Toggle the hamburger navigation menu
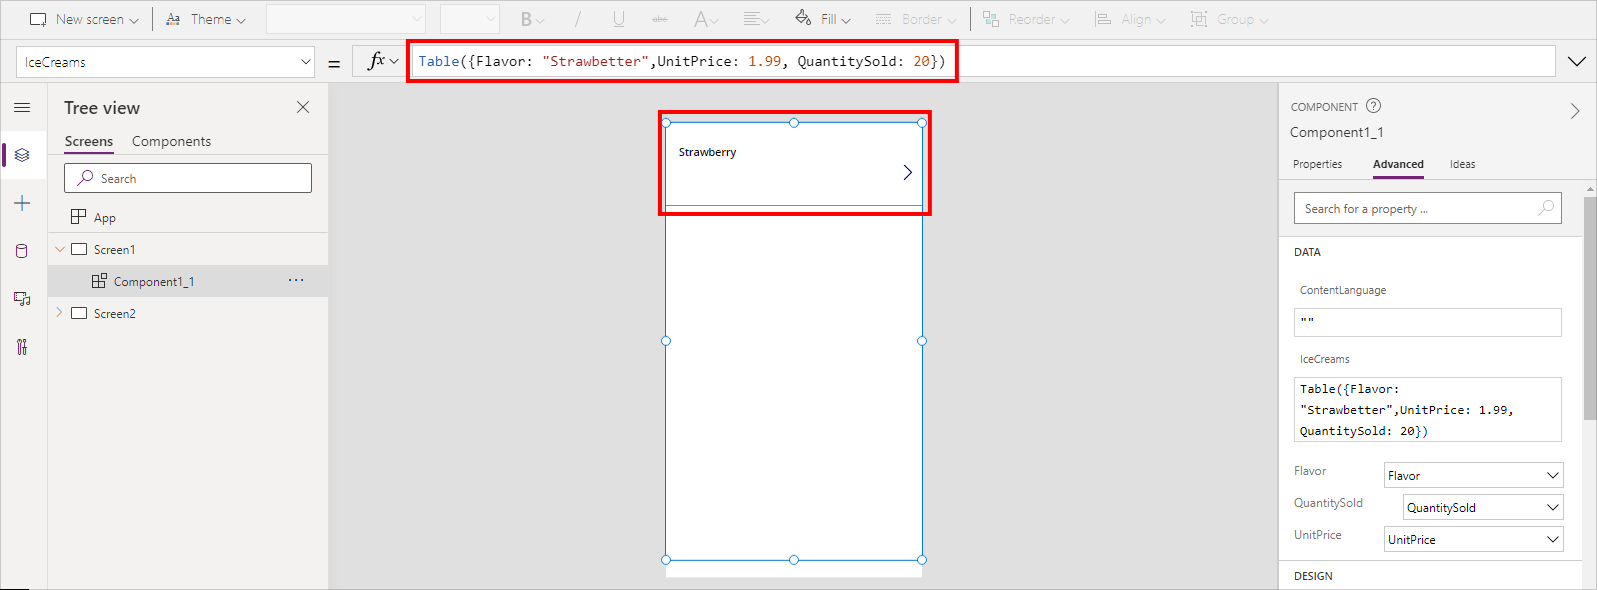 point(22,107)
